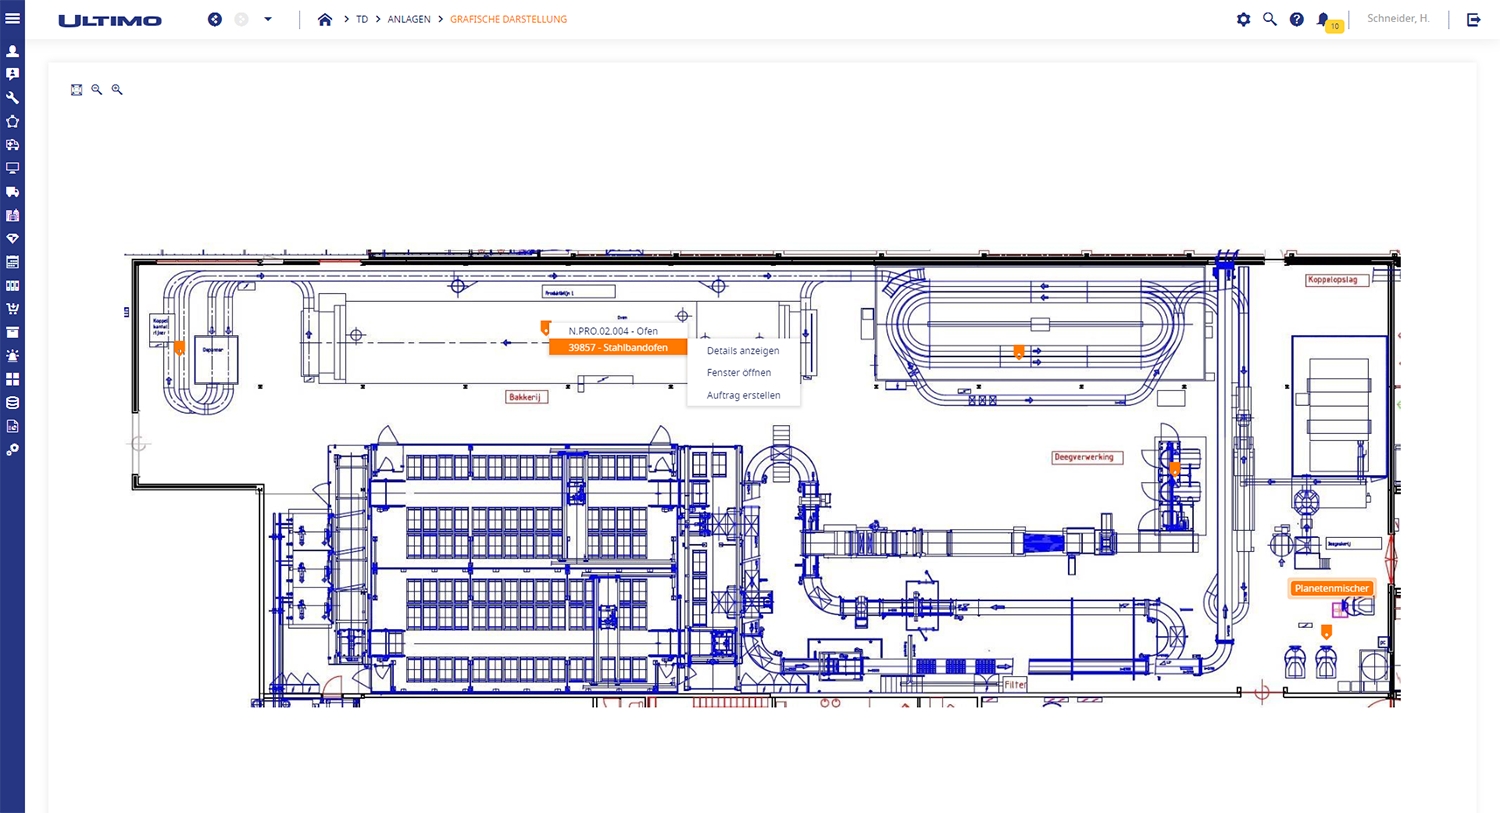The image size is (1500, 813).
Task: Open the first-aid ambulance sidebar icon
Action: click(12, 145)
